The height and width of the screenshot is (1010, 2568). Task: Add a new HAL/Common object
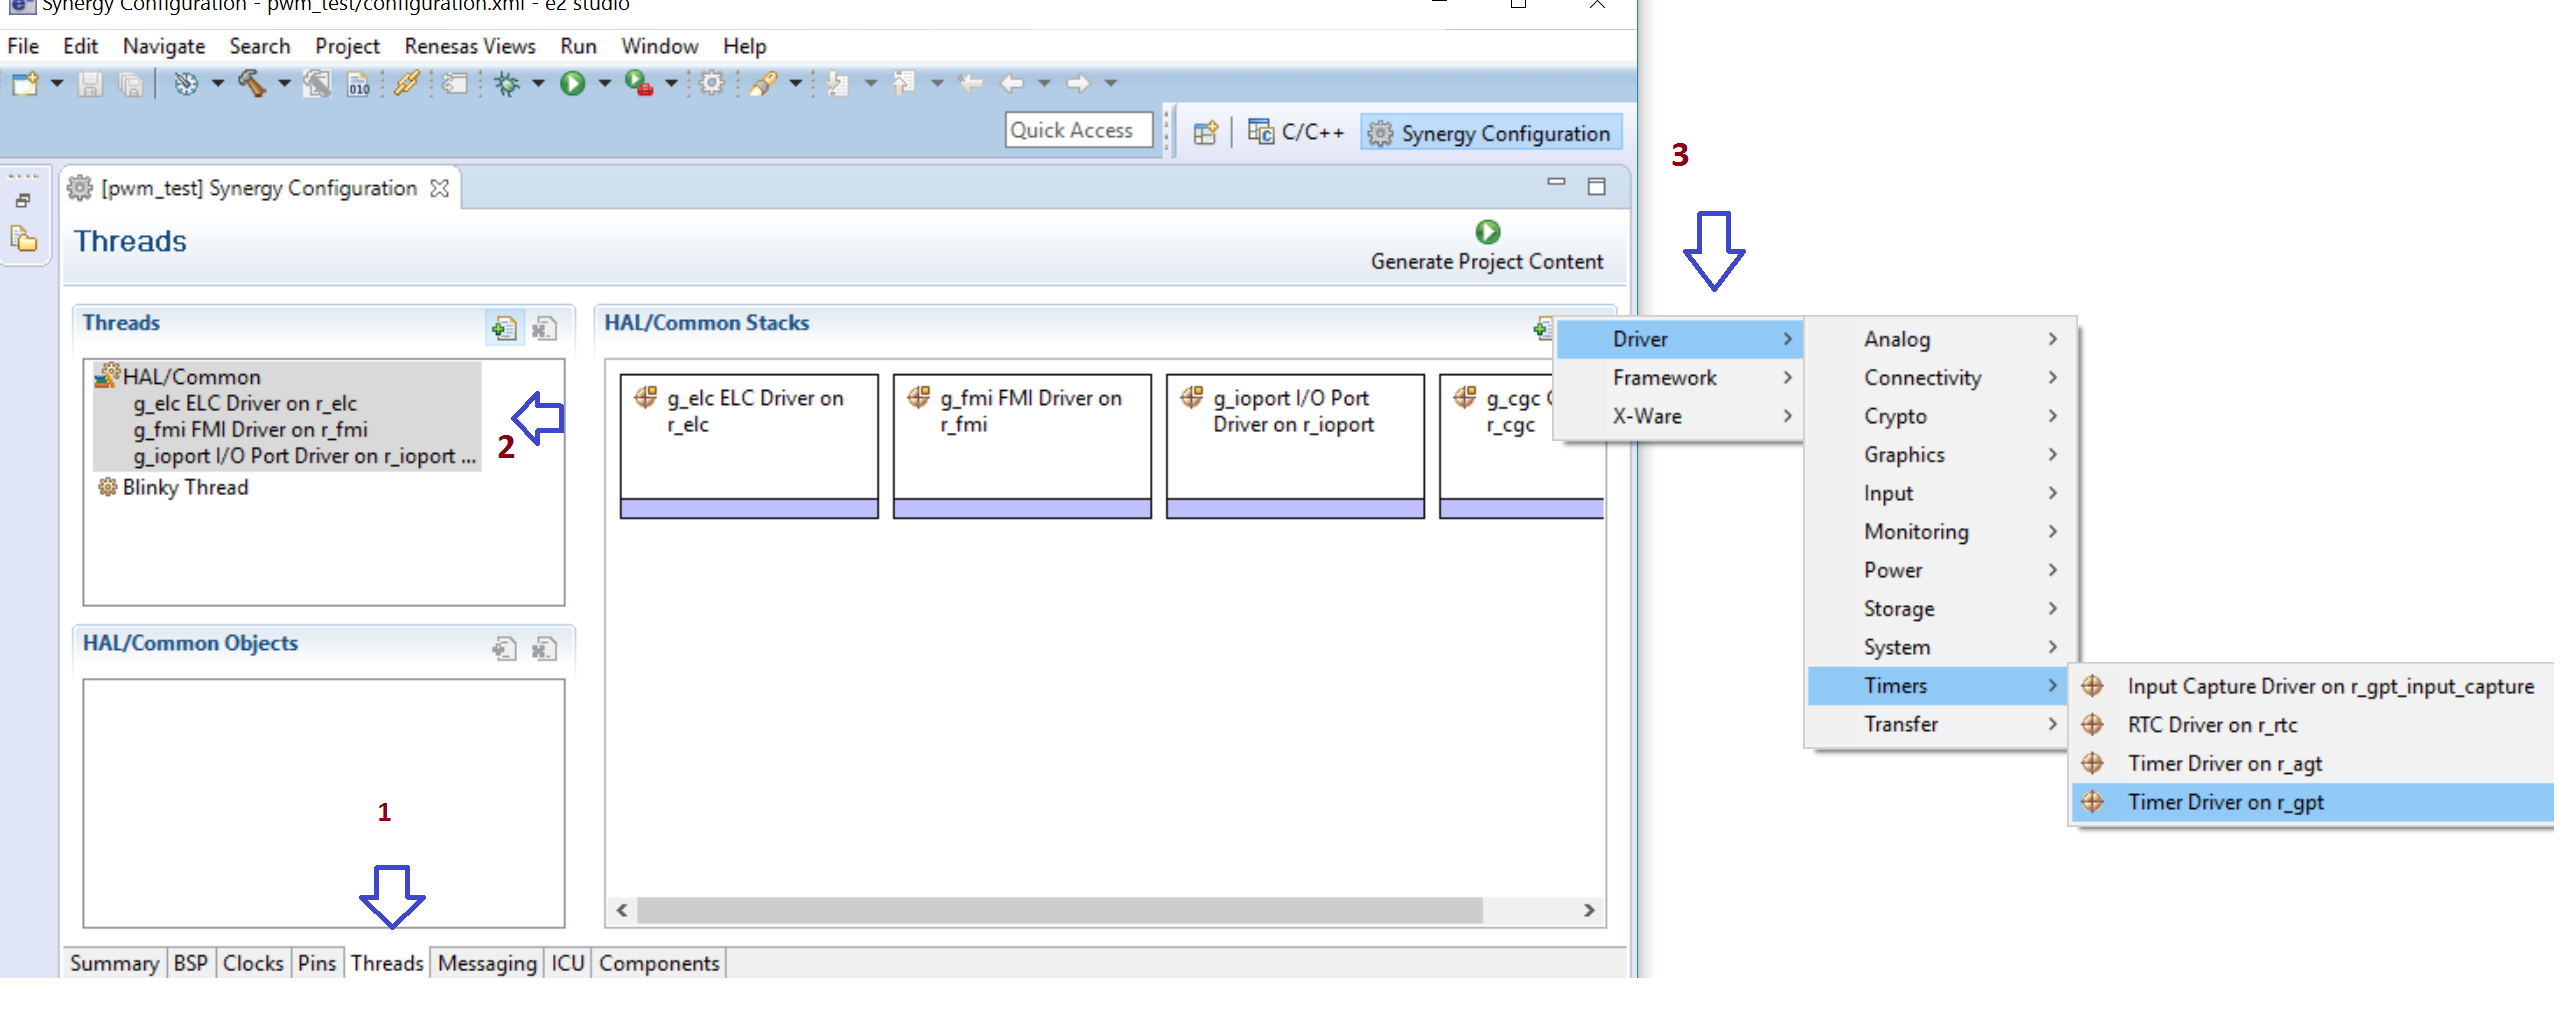[504, 649]
